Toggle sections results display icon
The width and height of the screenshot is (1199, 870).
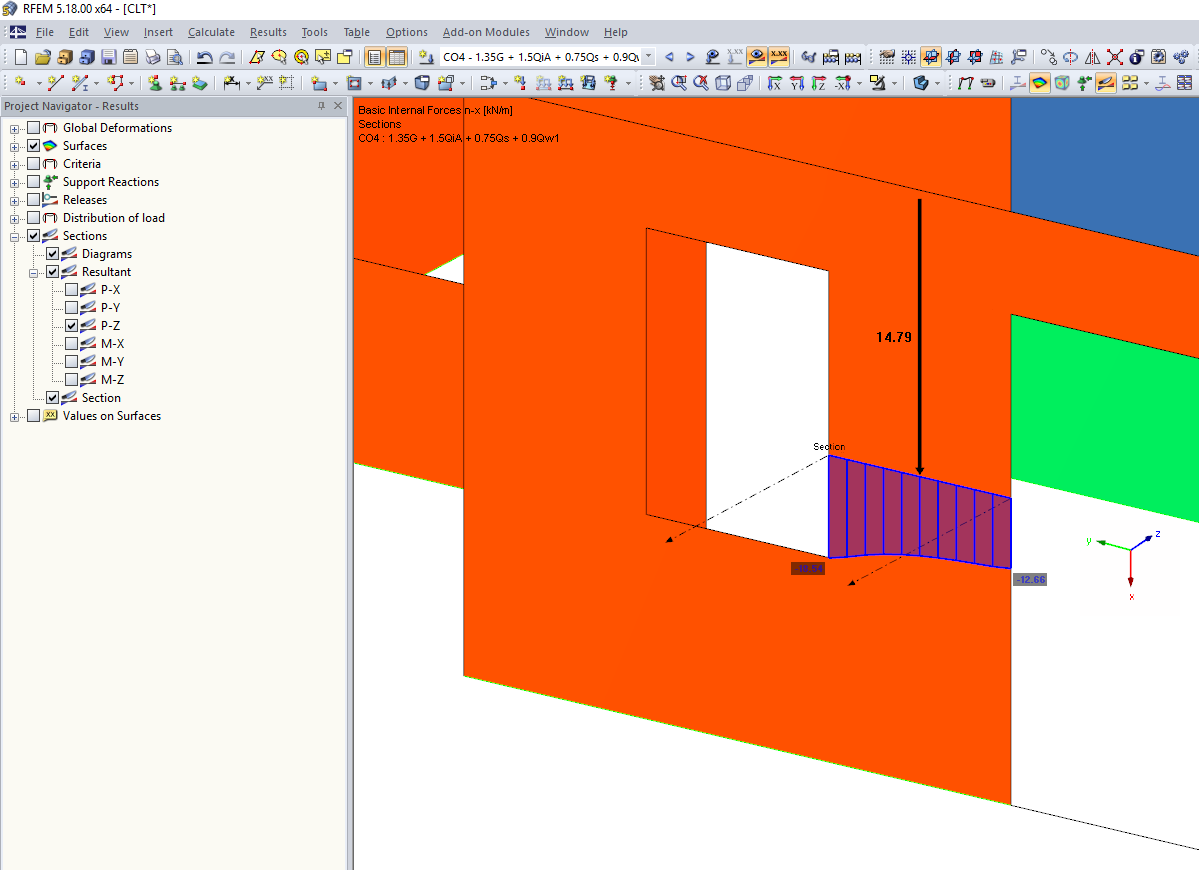(x=1106, y=83)
